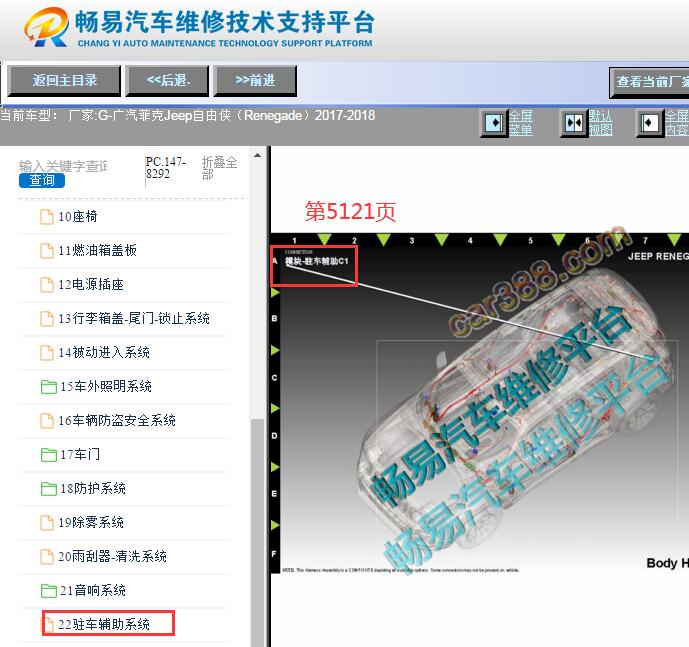This screenshot has height=647, width=689.
Task: Click the page icon beside 19除雾系统
Action: pos(47,522)
